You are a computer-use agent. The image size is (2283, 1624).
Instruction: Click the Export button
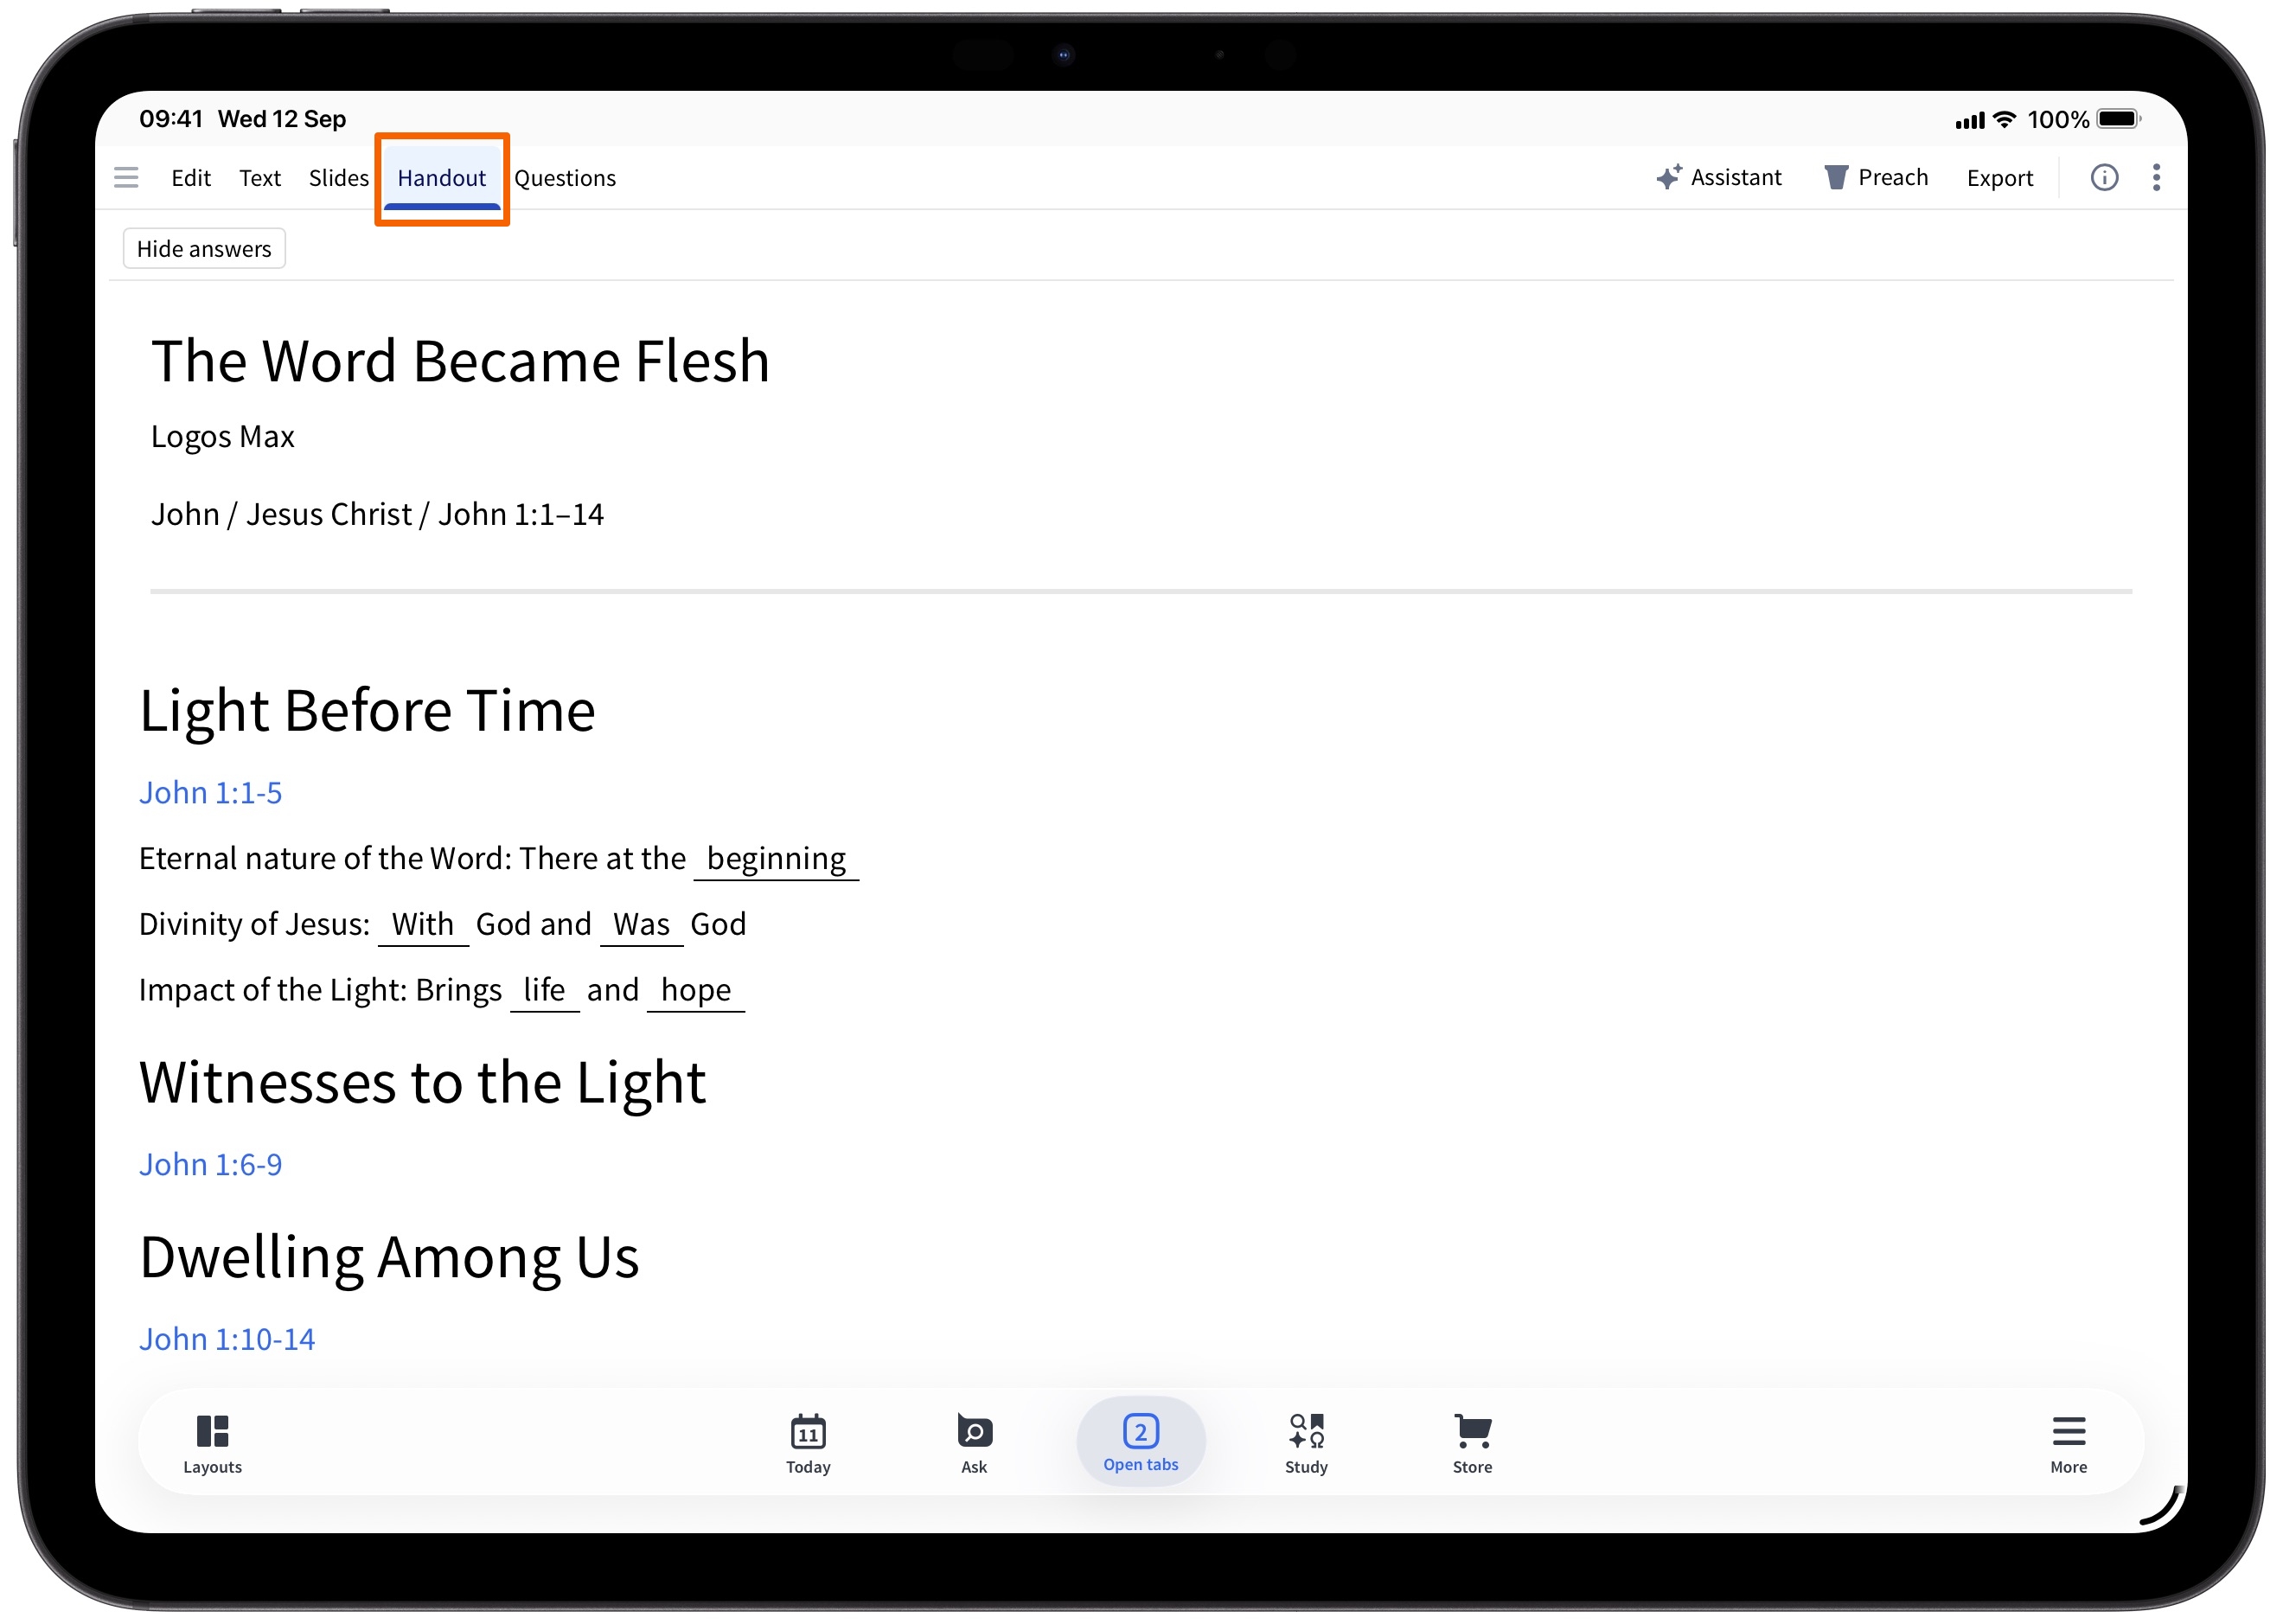[2000, 178]
